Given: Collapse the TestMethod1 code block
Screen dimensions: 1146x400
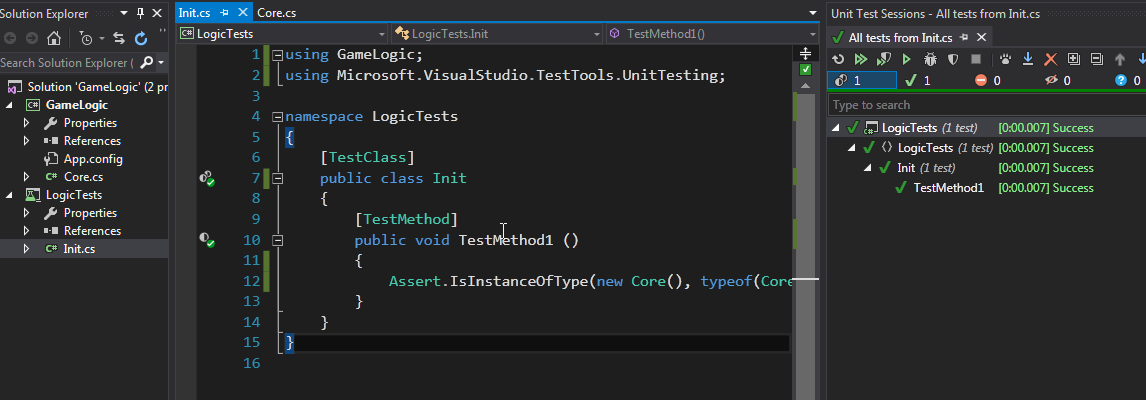Looking at the screenshot, I should (x=278, y=240).
